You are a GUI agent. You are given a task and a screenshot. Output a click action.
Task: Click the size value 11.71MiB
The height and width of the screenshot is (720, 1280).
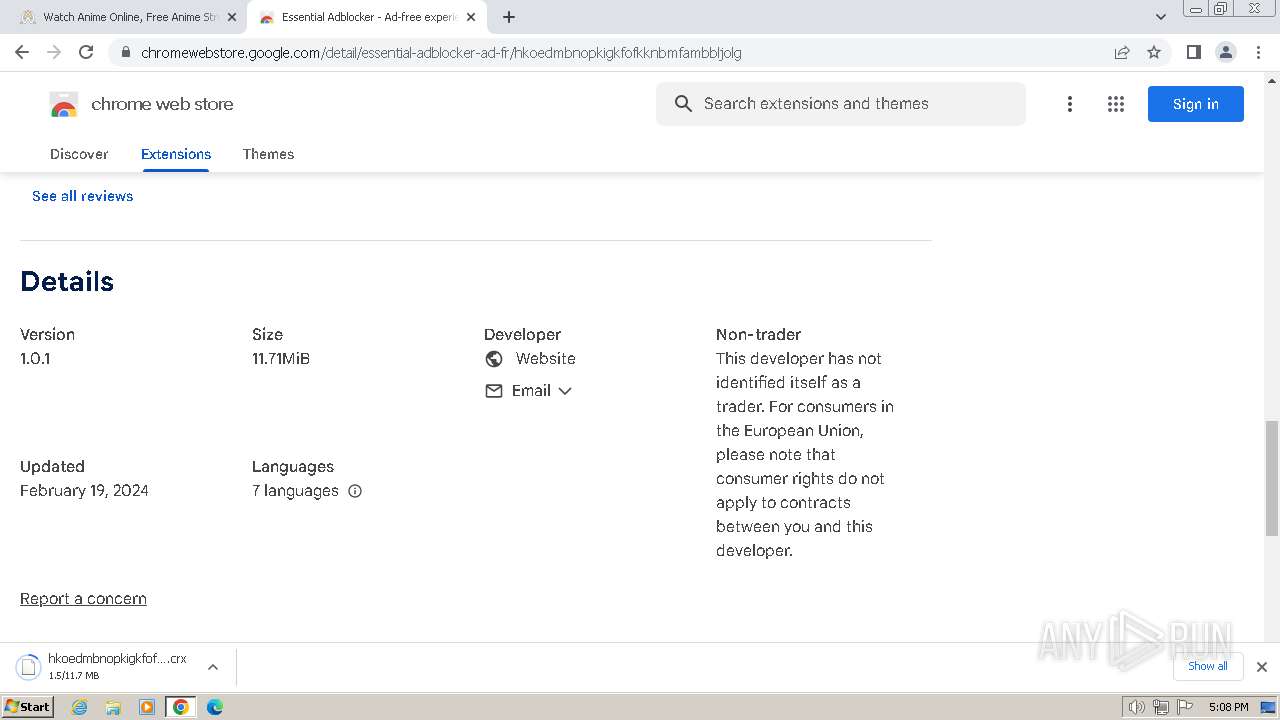coord(281,359)
